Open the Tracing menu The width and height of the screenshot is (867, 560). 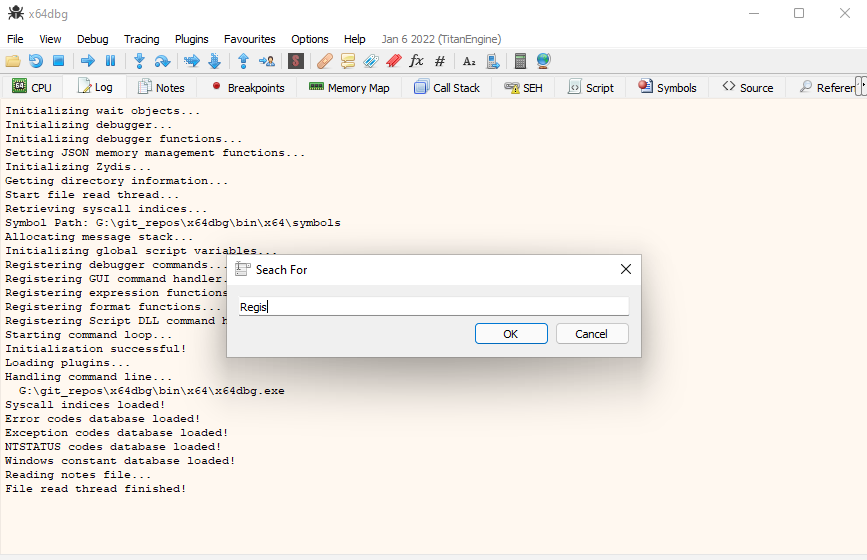point(142,39)
